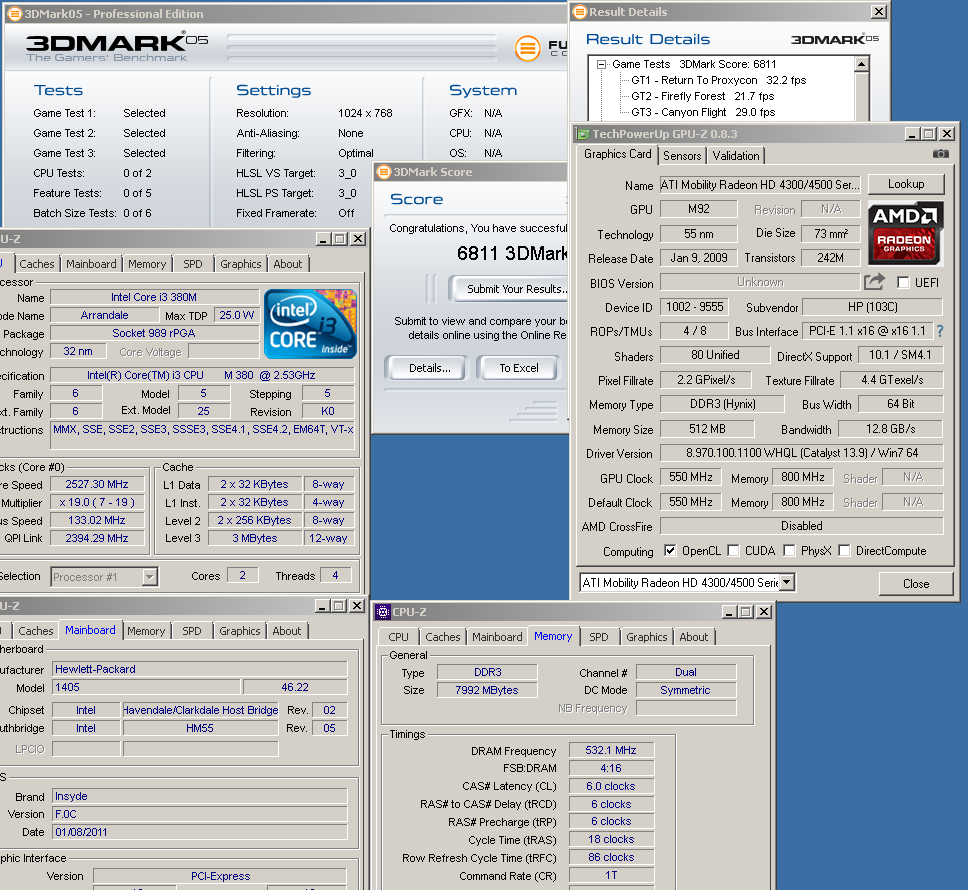
Task: Click the Southbridge HM55 field
Action: [x=200, y=728]
